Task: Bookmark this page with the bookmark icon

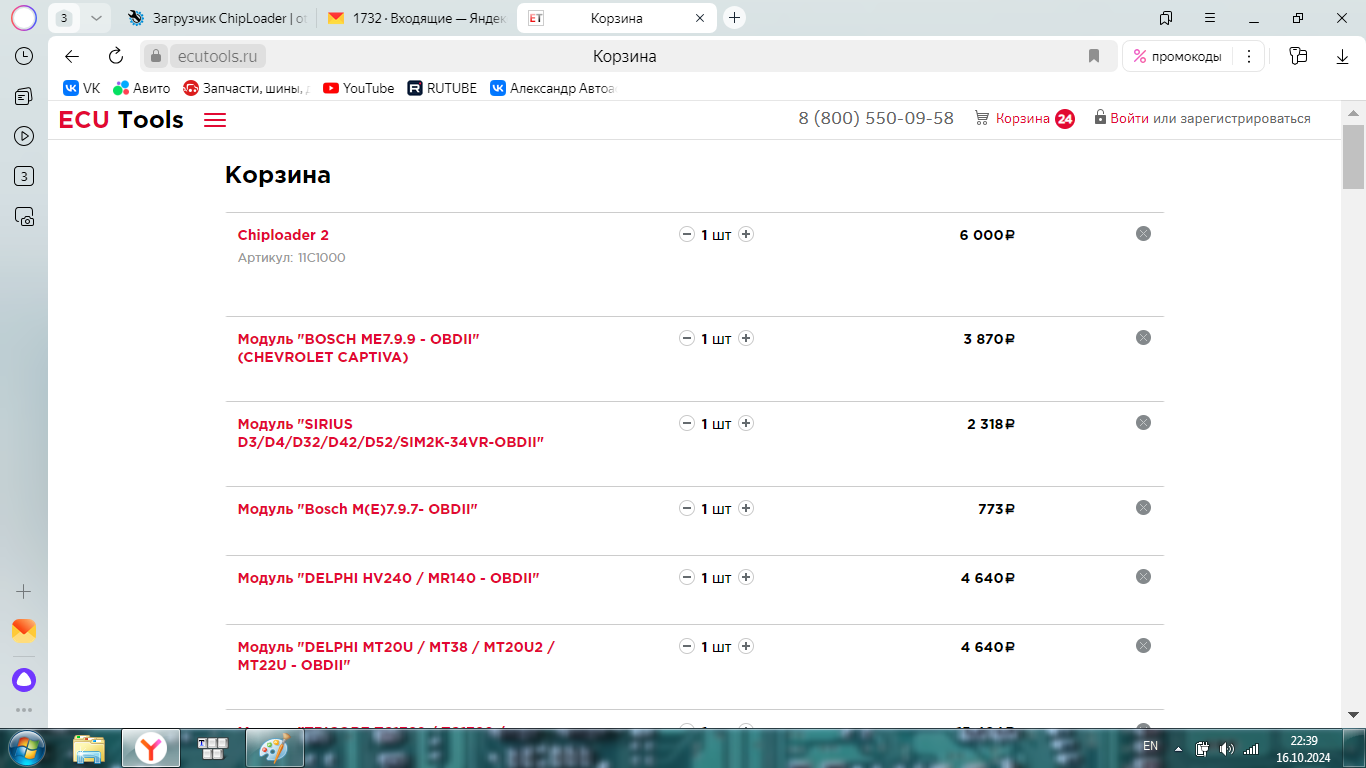Action: tap(1094, 56)
